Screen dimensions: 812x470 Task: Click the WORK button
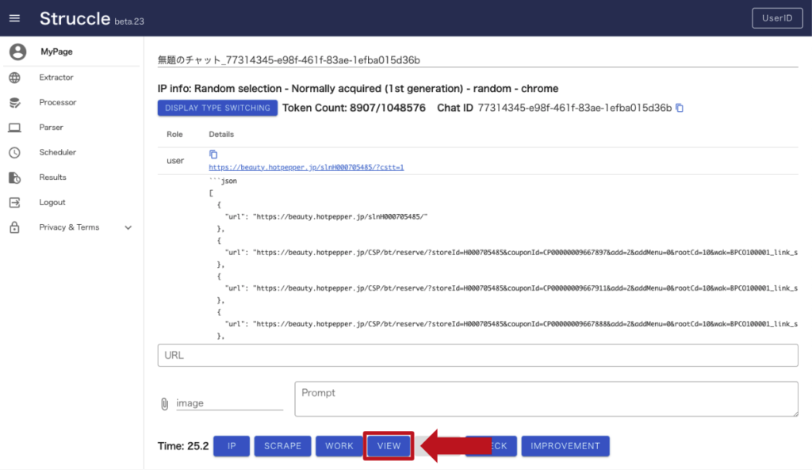coord(339,446)
